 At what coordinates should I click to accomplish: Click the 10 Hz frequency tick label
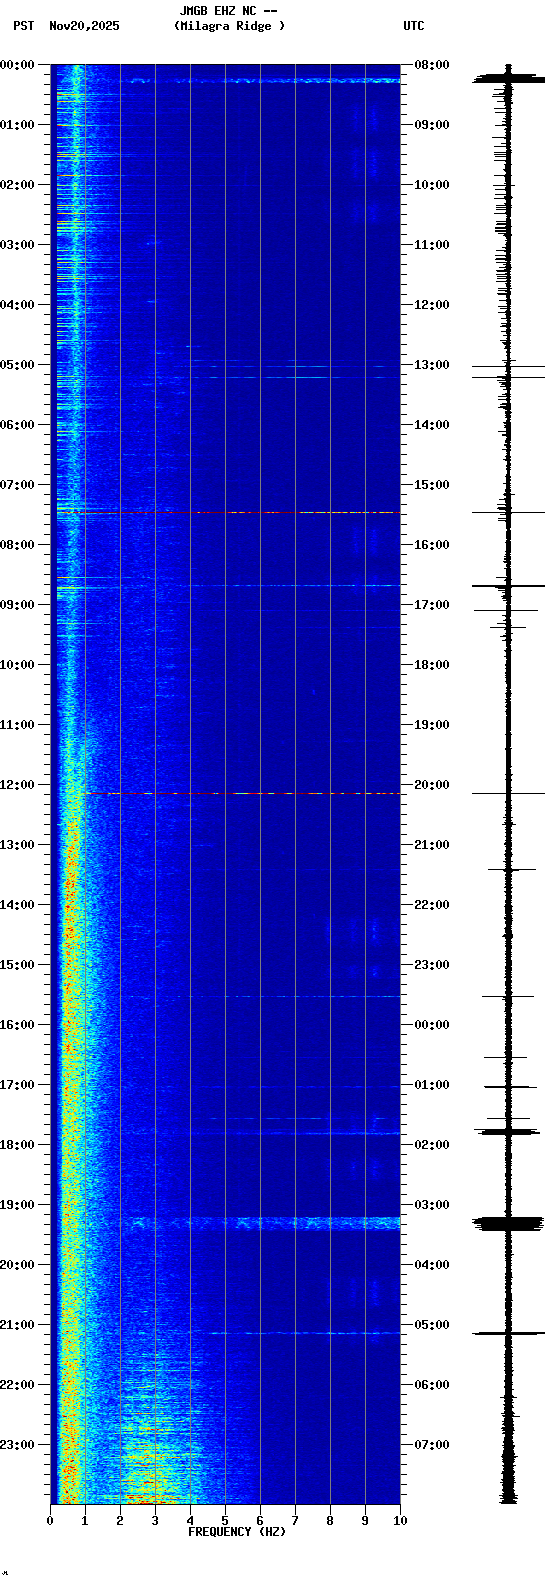[400, 1521]
